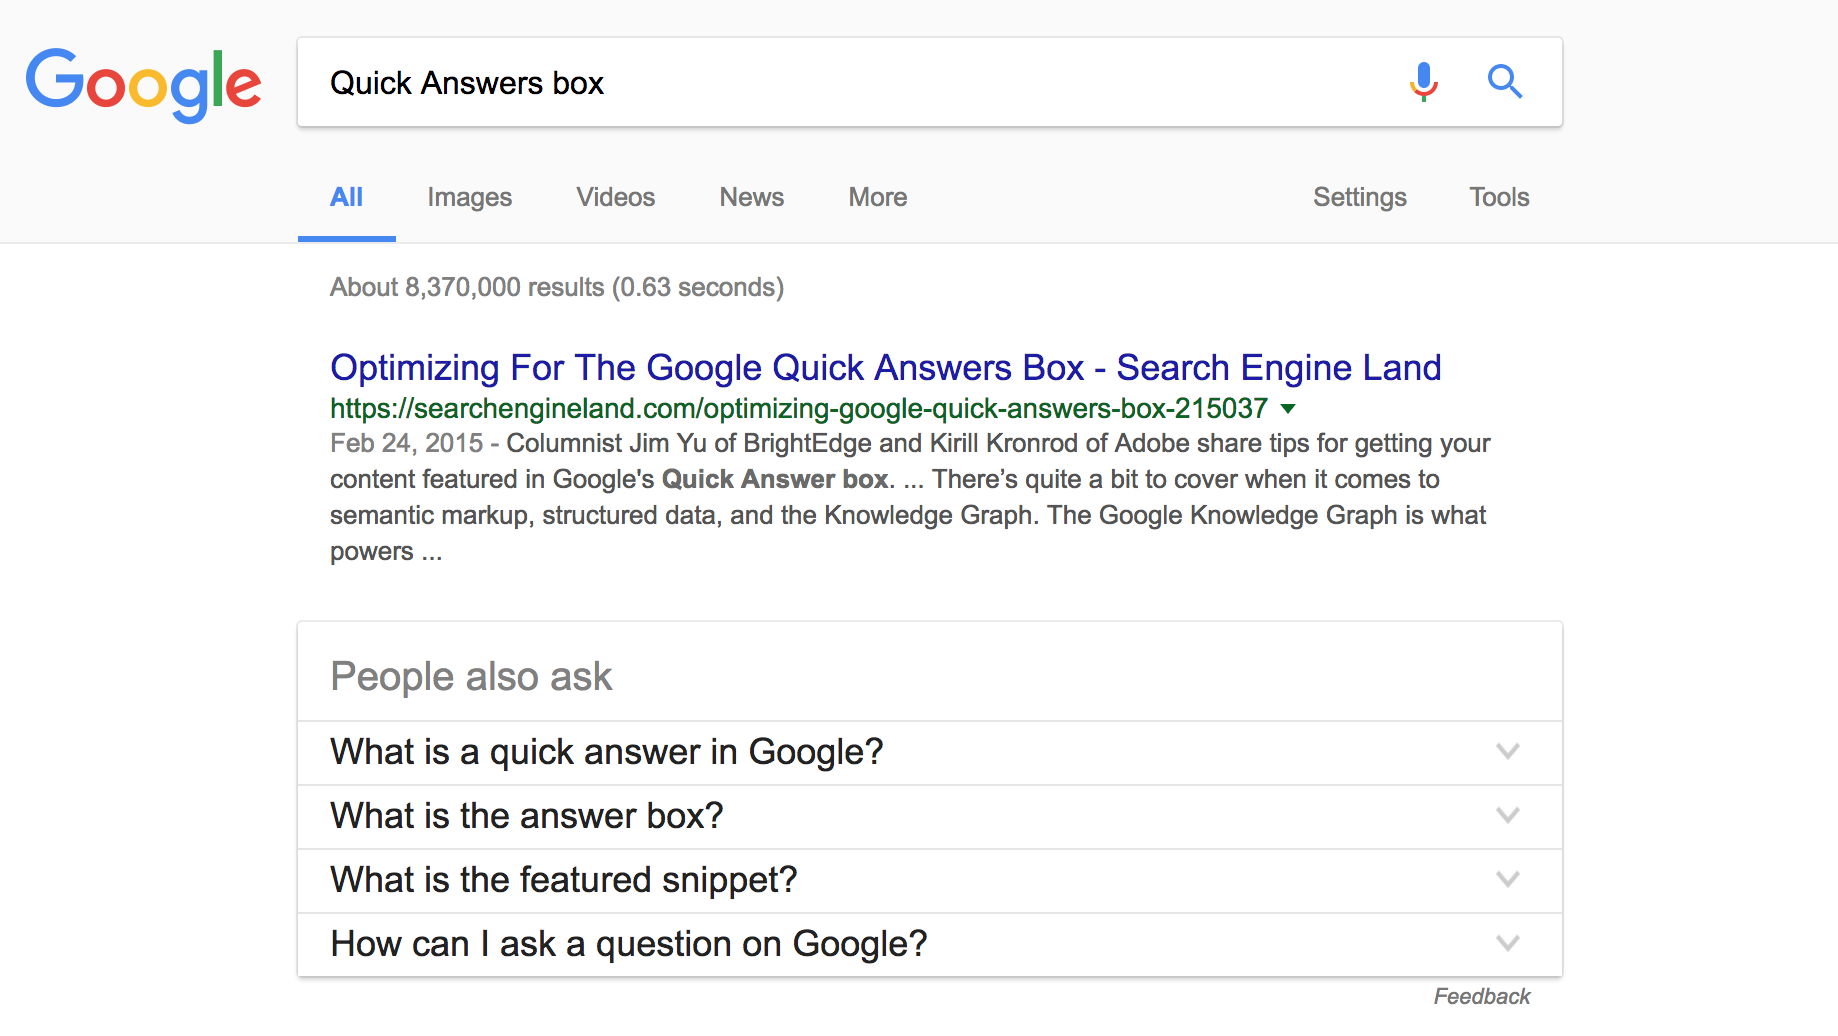This screenshot has height=1036, width=1838.
Task: Switch to the Images tab
Action: (x=469, y=197)
